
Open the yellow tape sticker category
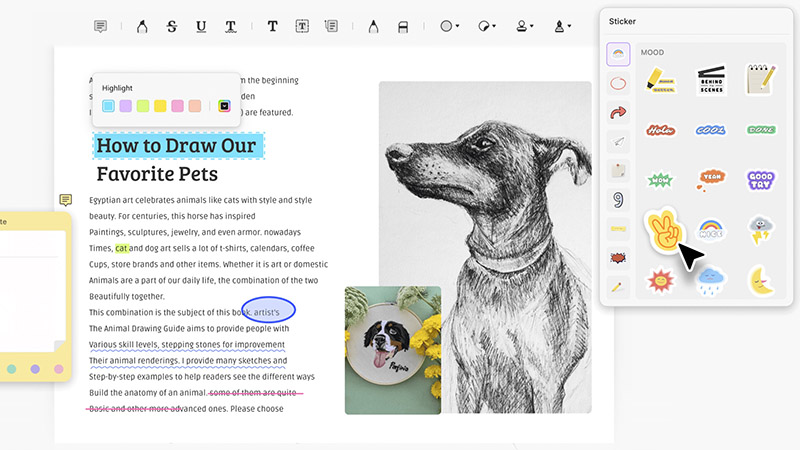pyautogui.click(x=618, y=229)
